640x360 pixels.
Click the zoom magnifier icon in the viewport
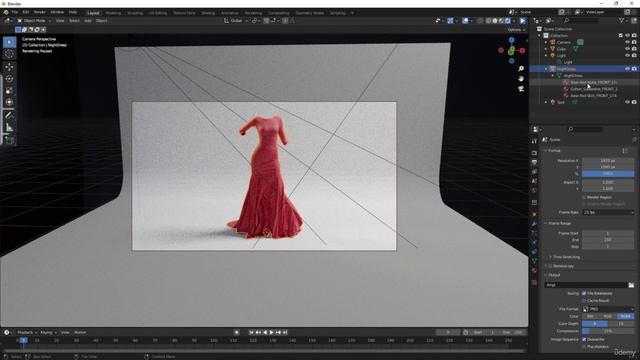(521, 69)
